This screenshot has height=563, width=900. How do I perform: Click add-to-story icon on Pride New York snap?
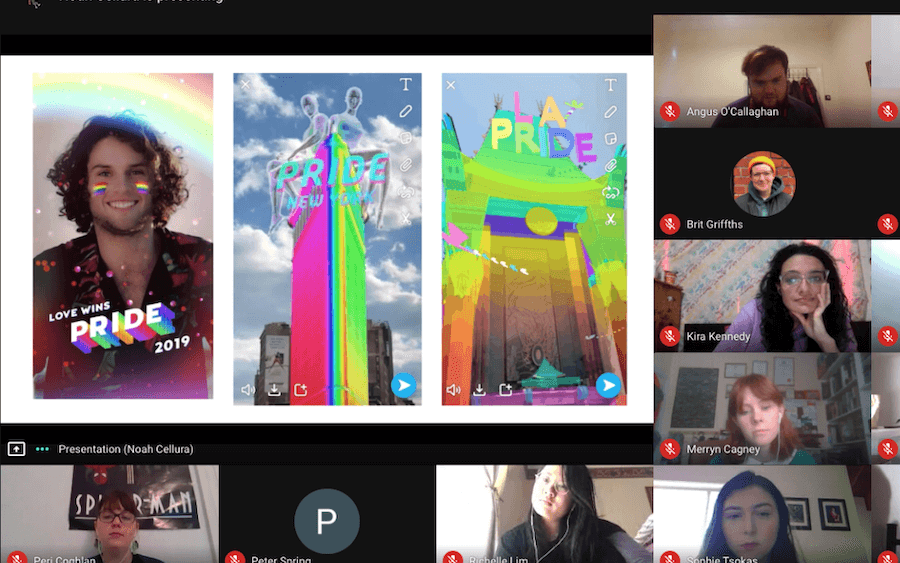click(300, 390)
